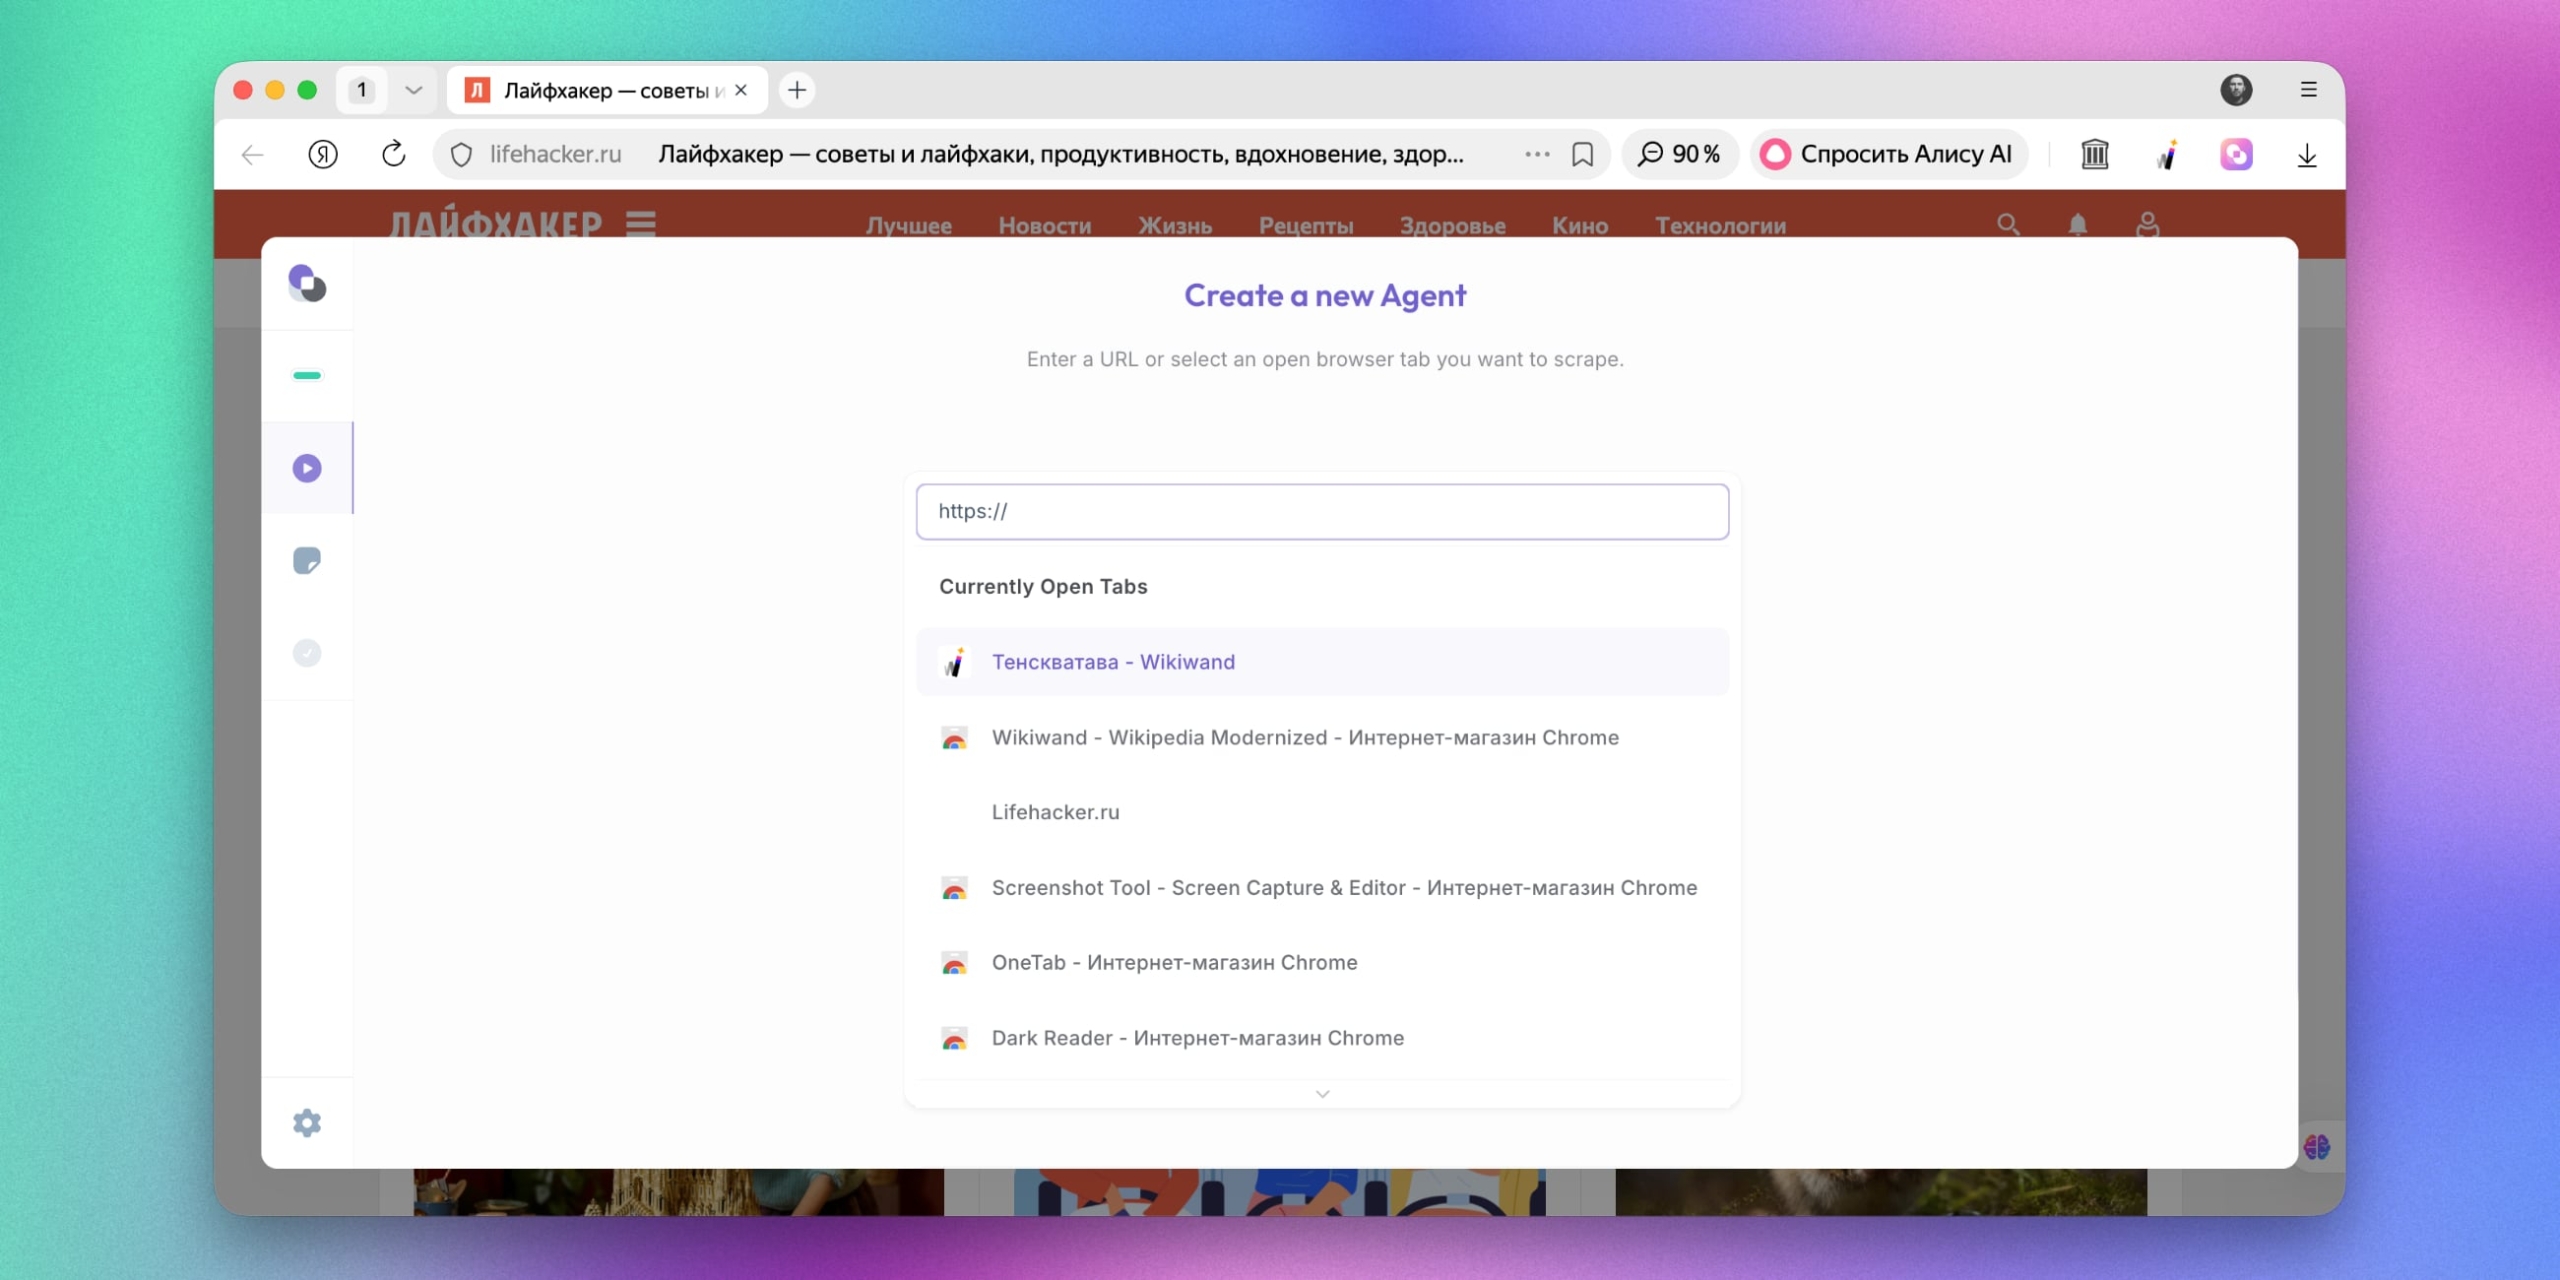Ask Alice AI via Спросить Алису AI
The height and width of the screenshot is (1280, 2560).
pos(1887,154)
